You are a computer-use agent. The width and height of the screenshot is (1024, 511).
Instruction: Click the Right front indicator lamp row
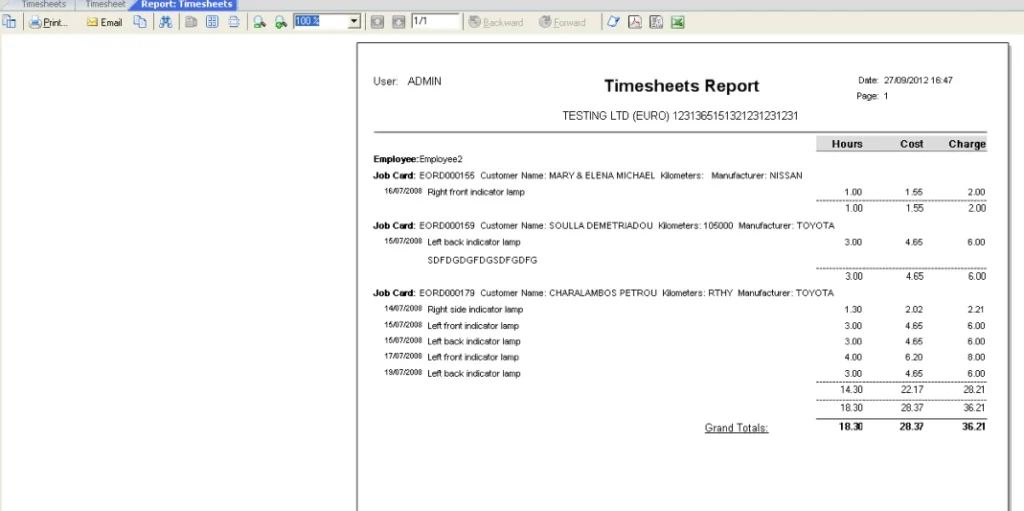pyautogui.click(x=679, y=192)
